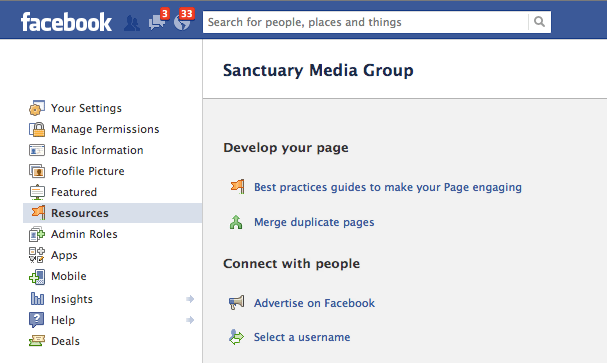607x363 pixels.
Task: Open the Featured section
Action: (74, 192)
